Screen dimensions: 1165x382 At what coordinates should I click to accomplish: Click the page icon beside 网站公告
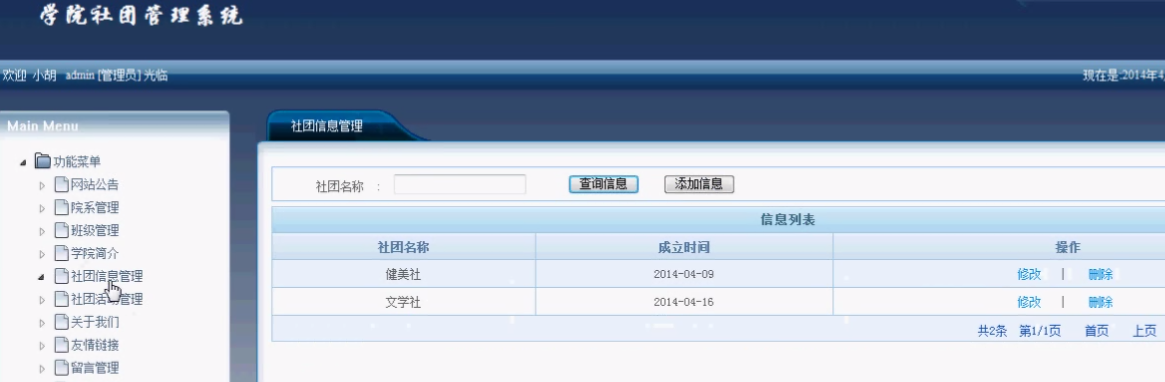pos(62,185)
